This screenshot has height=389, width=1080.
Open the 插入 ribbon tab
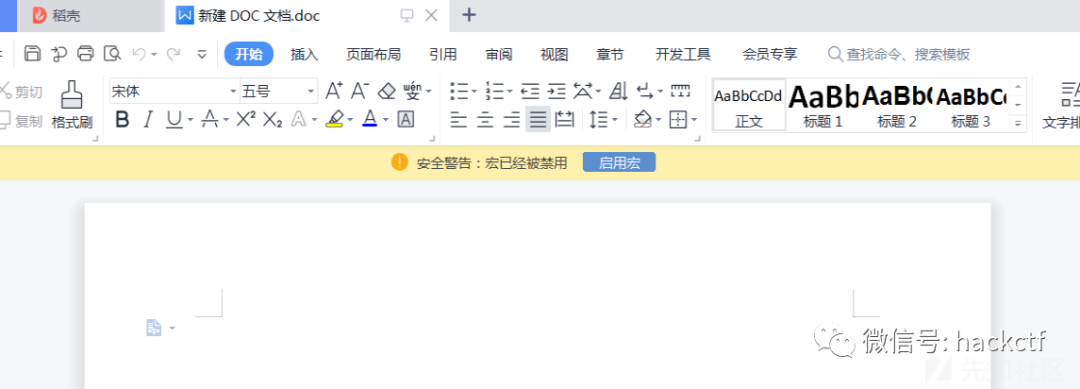click(x=304, y=54)
